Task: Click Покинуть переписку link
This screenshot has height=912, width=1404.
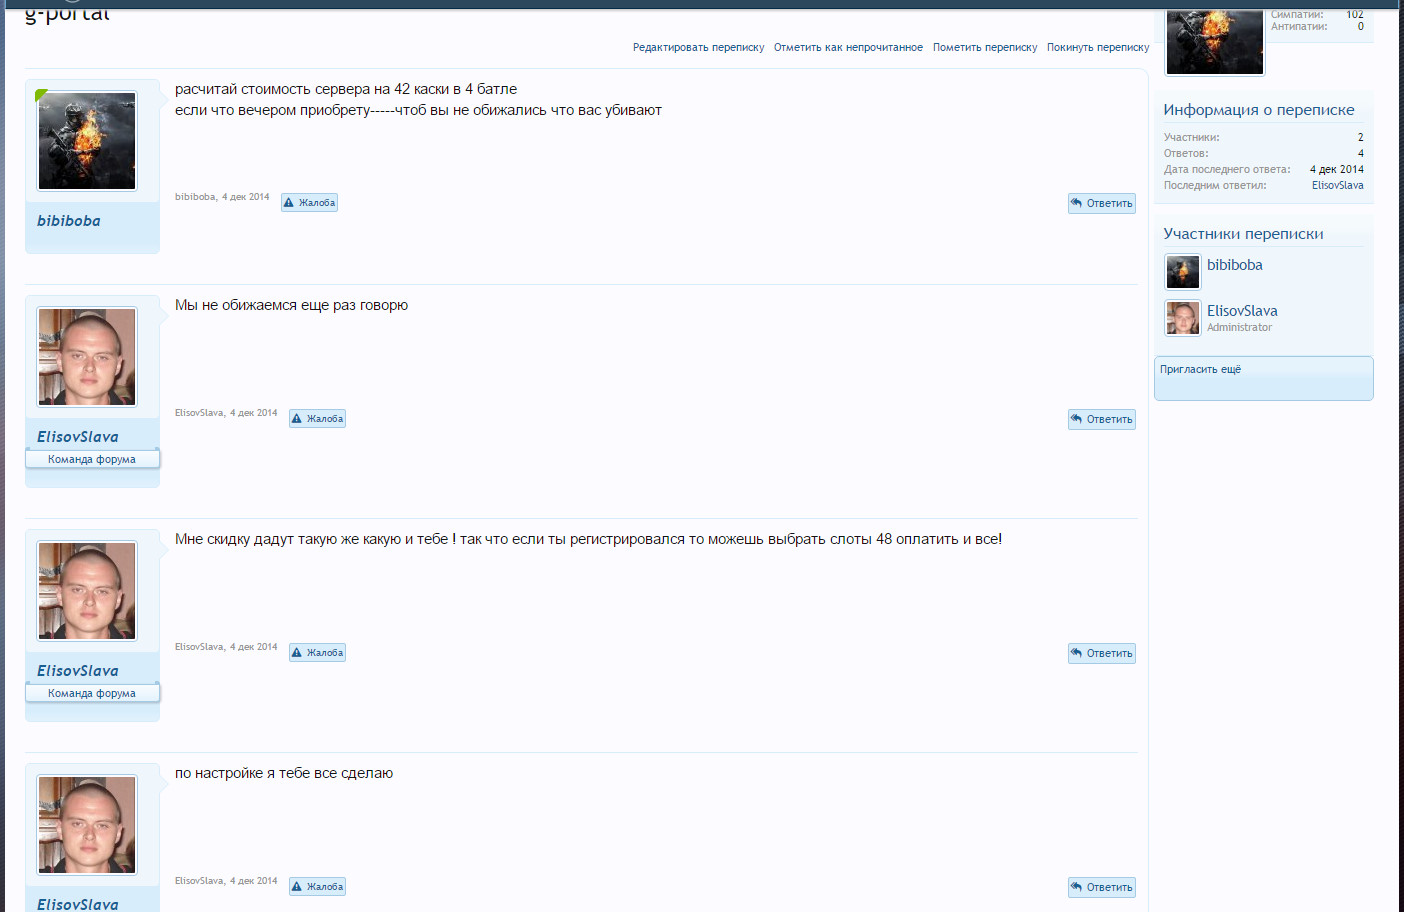Action: [x=1098, y=48]
